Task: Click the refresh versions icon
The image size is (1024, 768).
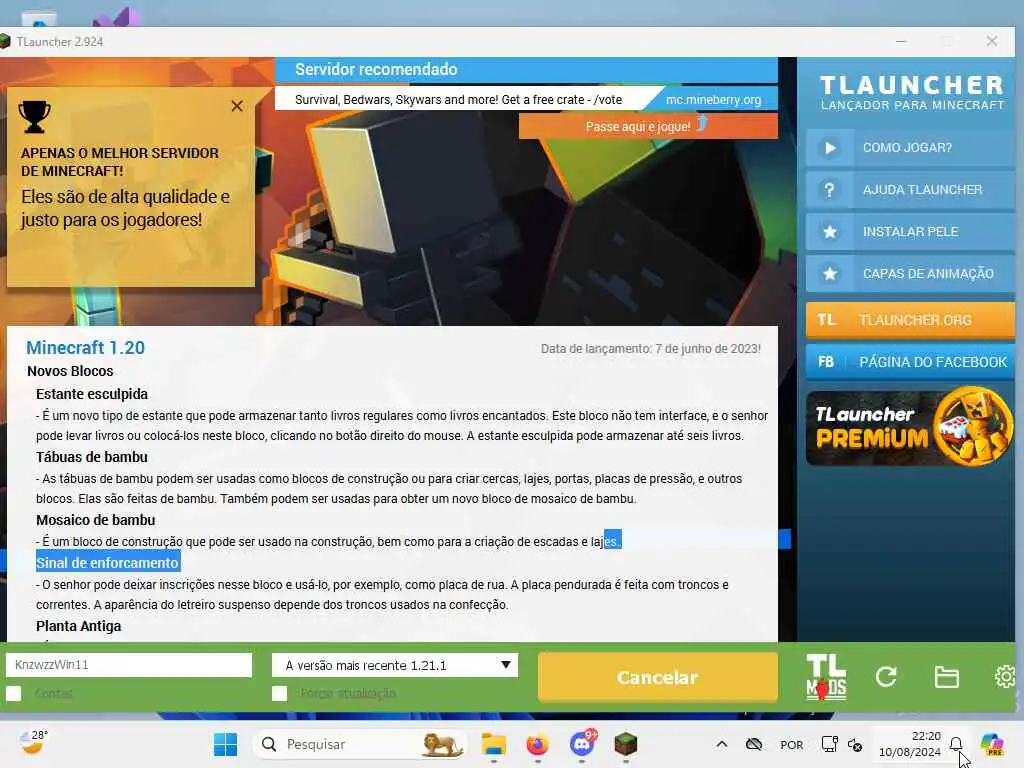Action: [x=886, y=677]
